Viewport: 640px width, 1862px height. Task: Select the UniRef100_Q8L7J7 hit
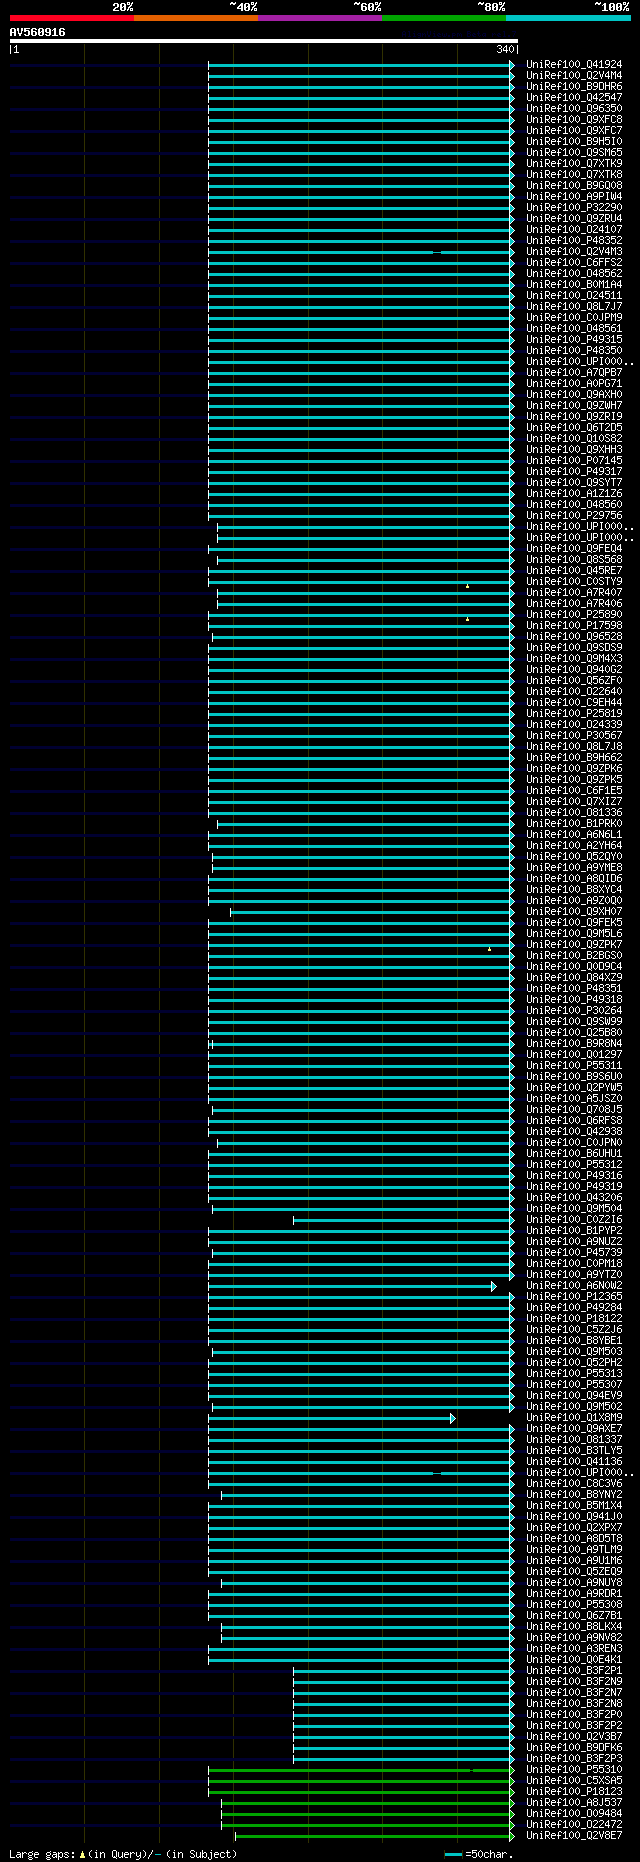(x=574, y=306)
